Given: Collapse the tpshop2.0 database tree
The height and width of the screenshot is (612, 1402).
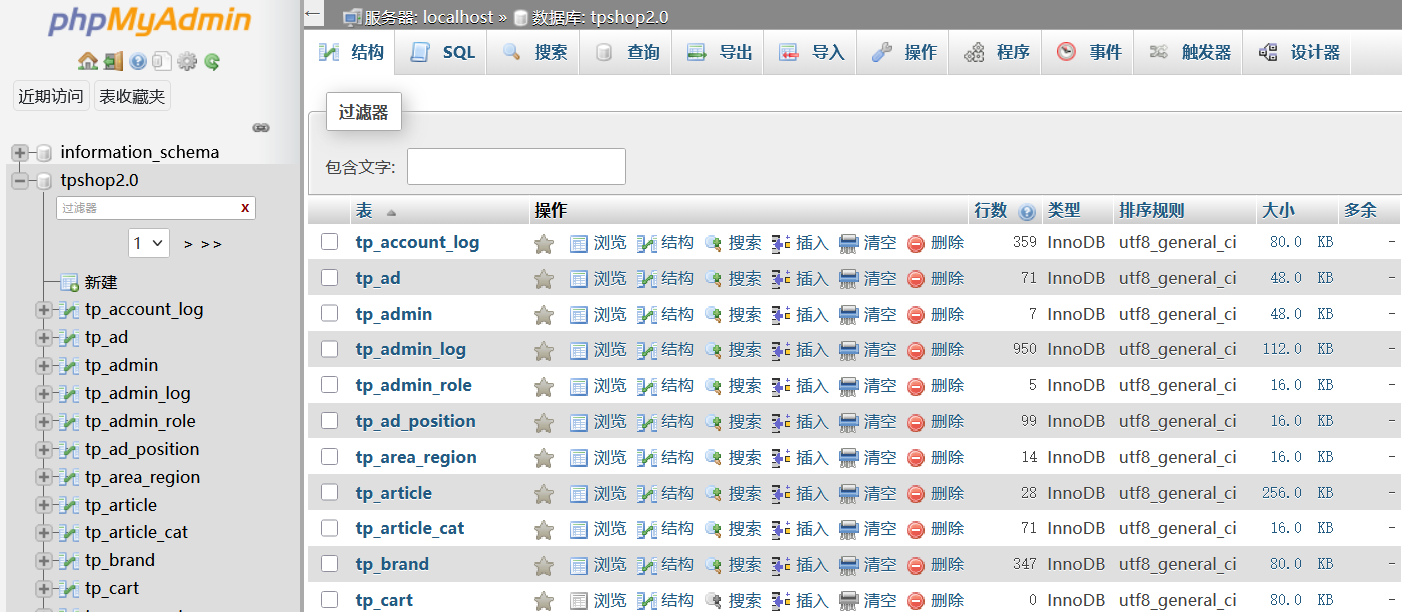Looking at the screenshot, I should click(x=20, y=181).
